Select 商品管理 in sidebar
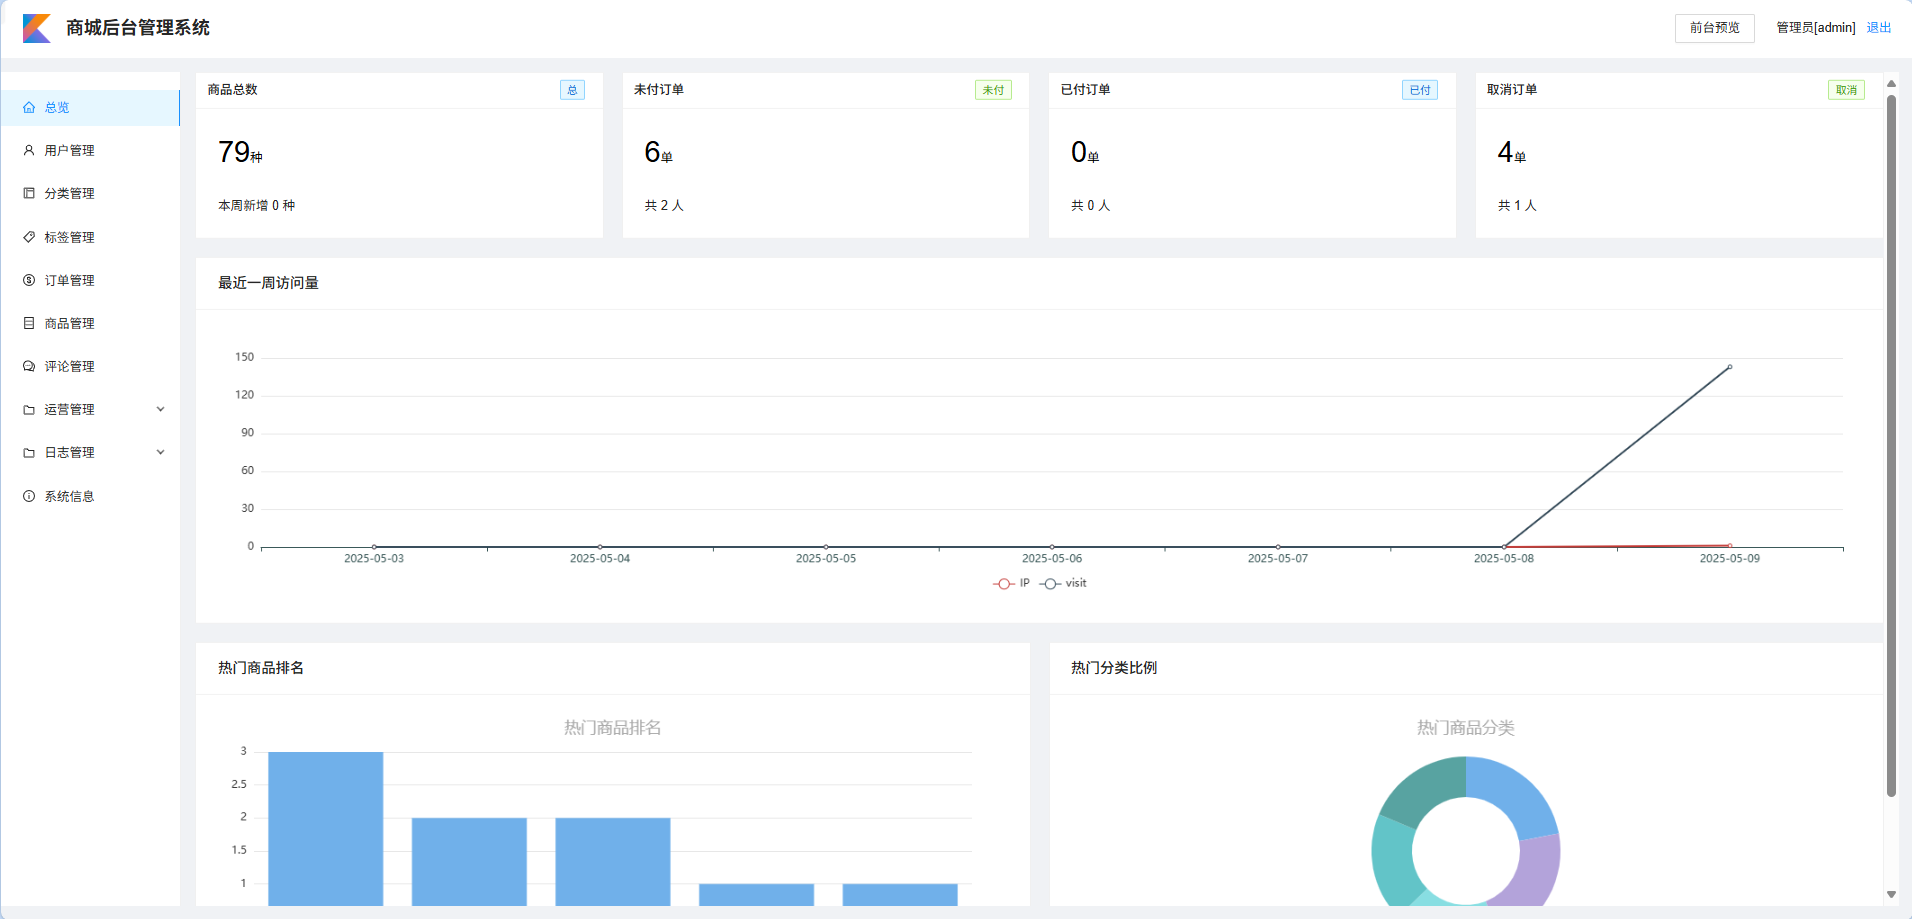The height and width of the screenshot is (919, 1912). click(90, 323)
